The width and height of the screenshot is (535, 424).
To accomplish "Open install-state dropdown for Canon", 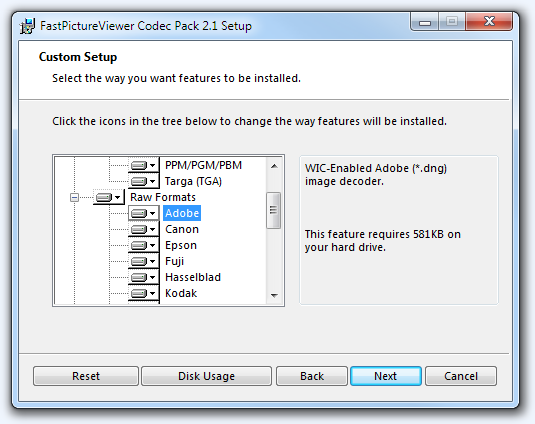I will (144, 229).
